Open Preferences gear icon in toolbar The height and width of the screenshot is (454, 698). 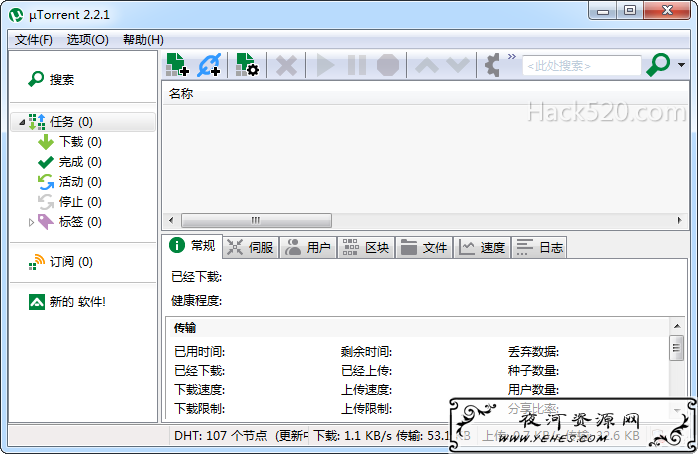pos(492,65)
